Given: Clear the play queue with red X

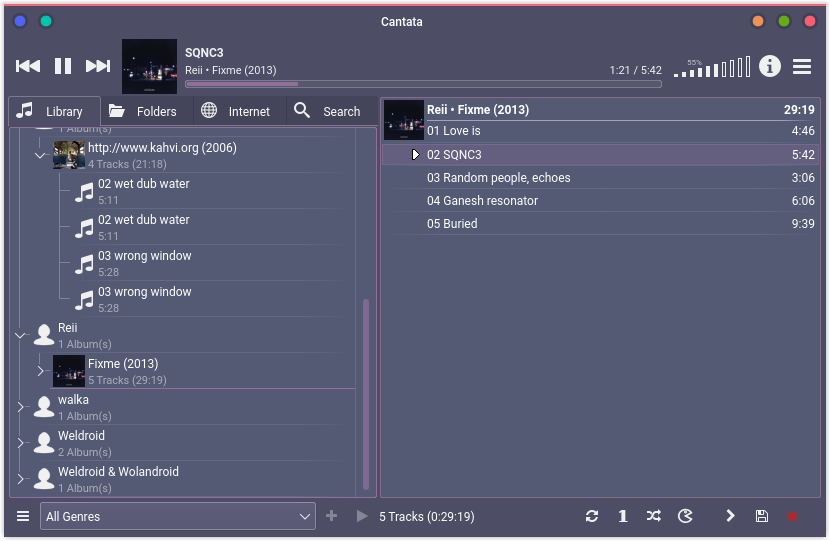Looking at the screenshot, I should [792, 516].
